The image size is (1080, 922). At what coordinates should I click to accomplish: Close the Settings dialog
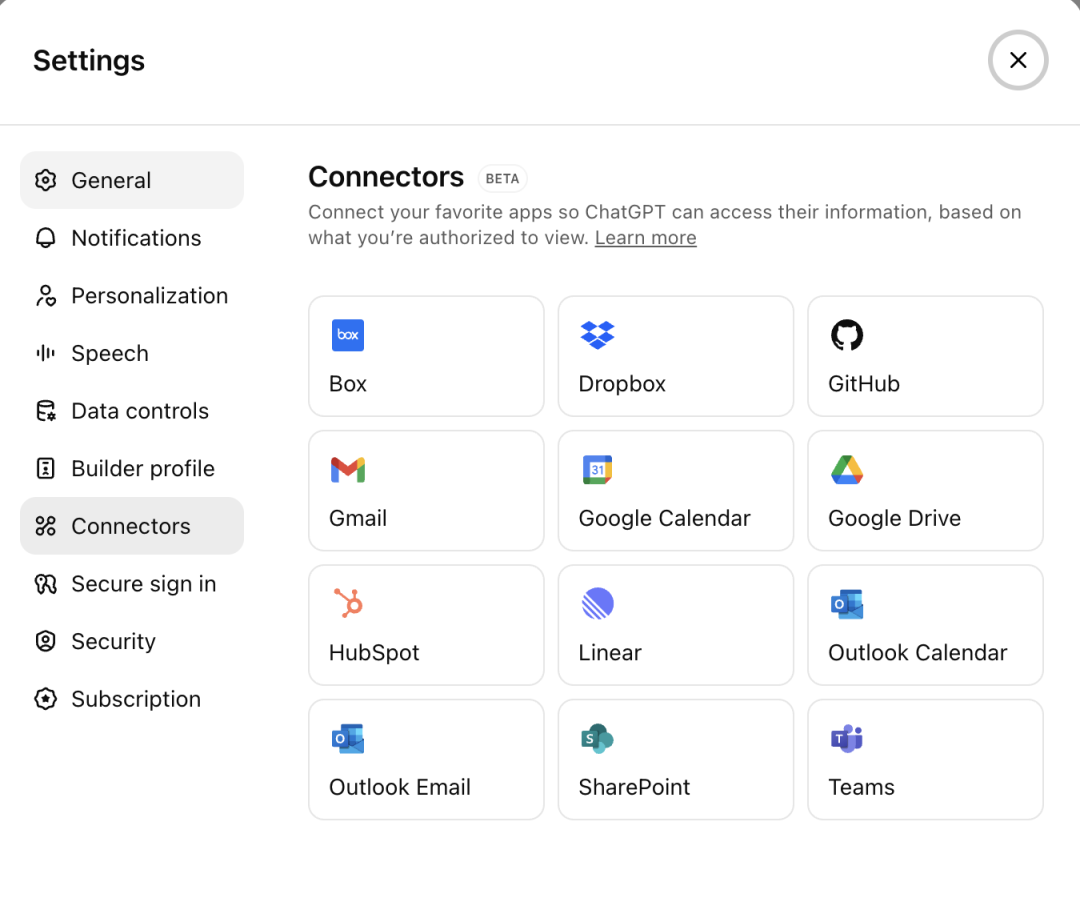click(x=1018, y=60)
